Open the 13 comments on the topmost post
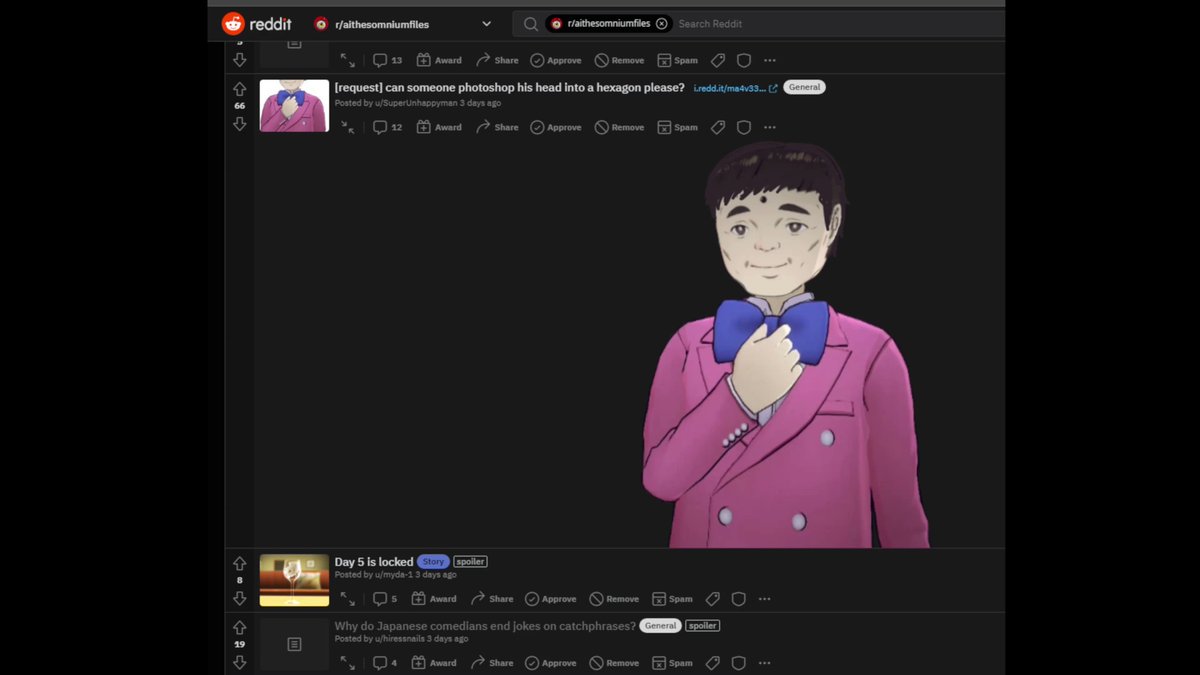The image size is (1200, 675). click(x=388, y=60)
